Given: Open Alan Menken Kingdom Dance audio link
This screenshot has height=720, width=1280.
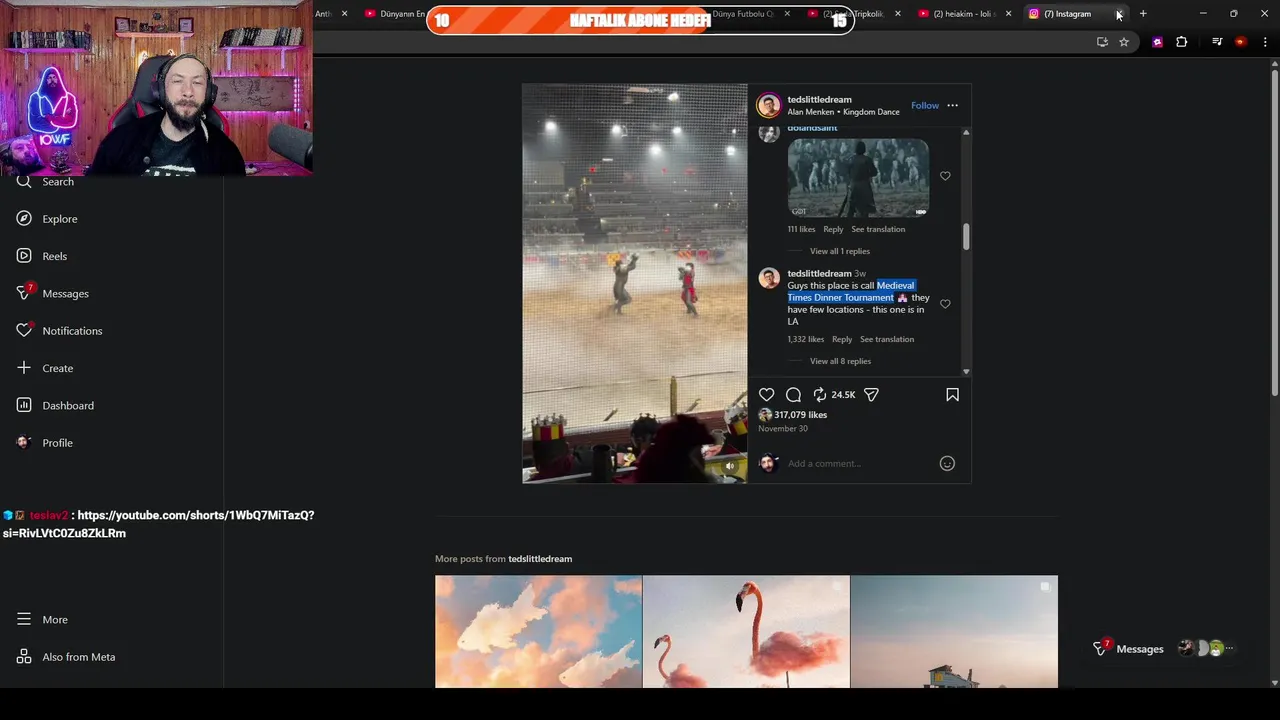Looking at the screenshot, I should click(843, 112).
